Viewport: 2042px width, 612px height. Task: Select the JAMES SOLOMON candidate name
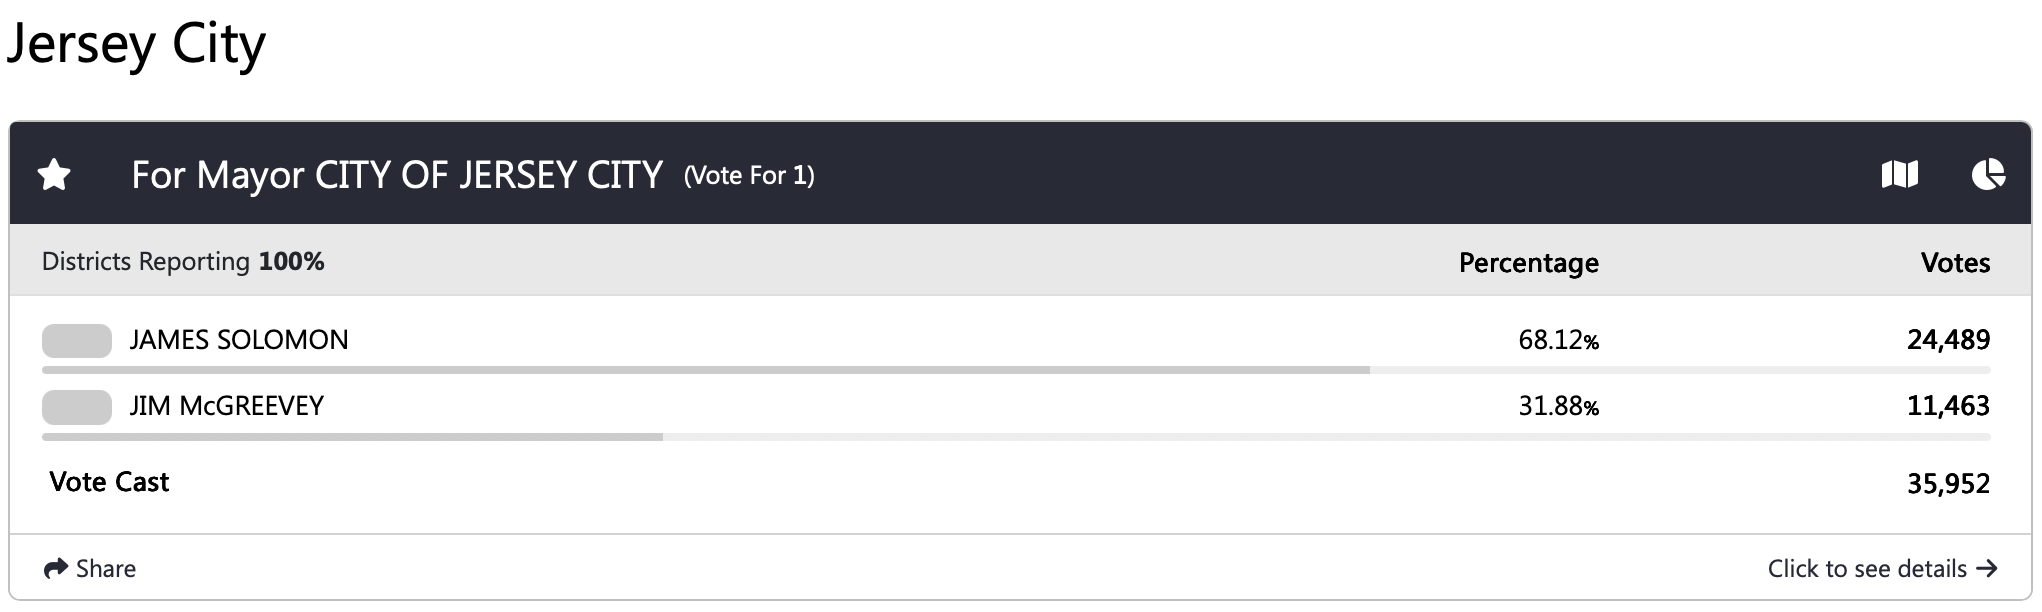coord(239,340)
